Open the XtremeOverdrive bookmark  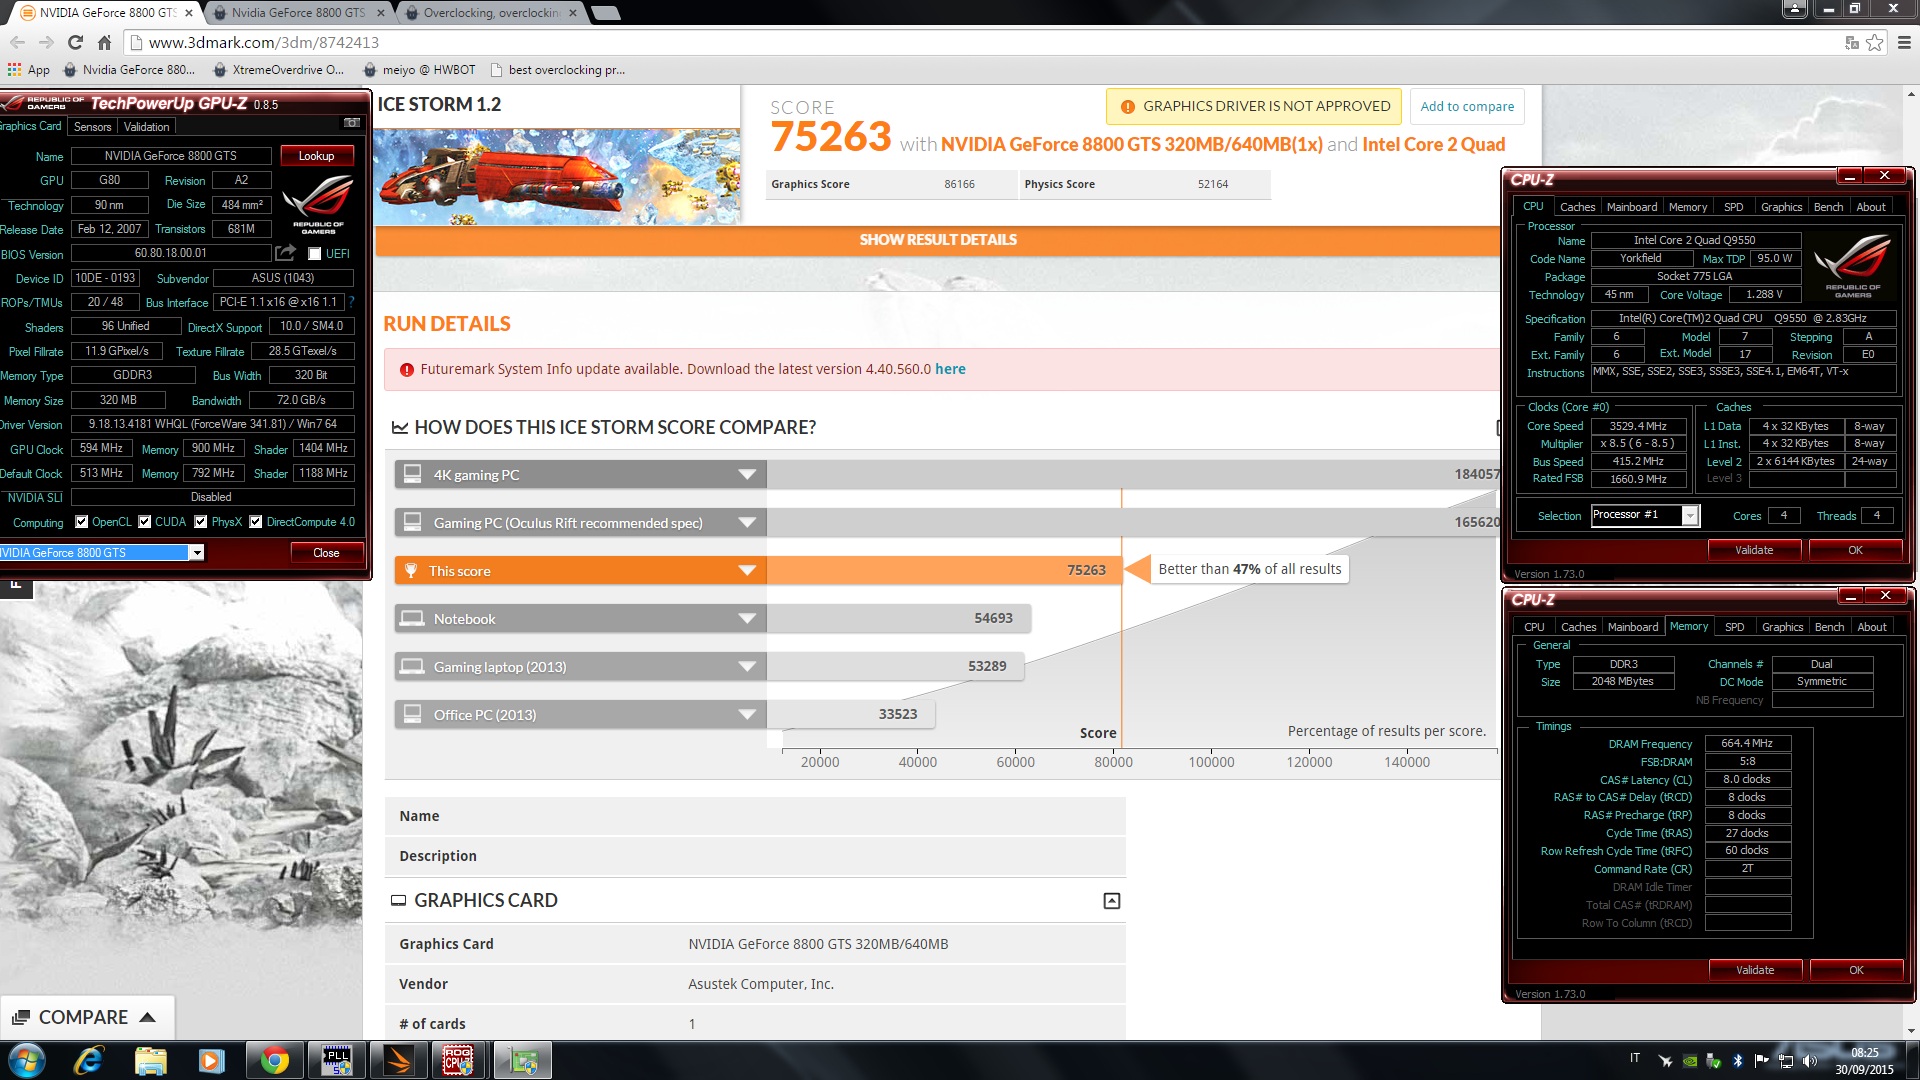coord(278,69)
